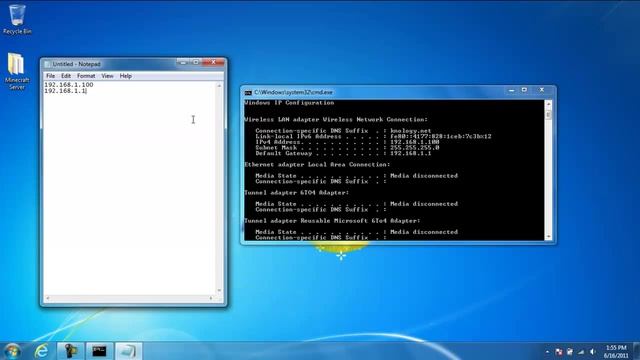640x360 pixels.
Task: Click the Windows IP Configuration heading in cmd
Action: 289,103
